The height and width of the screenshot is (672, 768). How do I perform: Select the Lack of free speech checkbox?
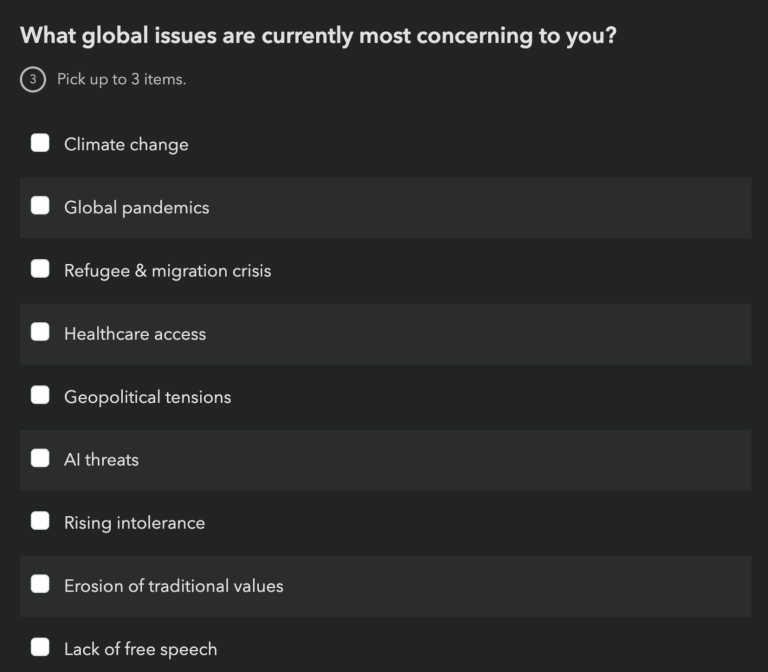click(x=40, y=647)
